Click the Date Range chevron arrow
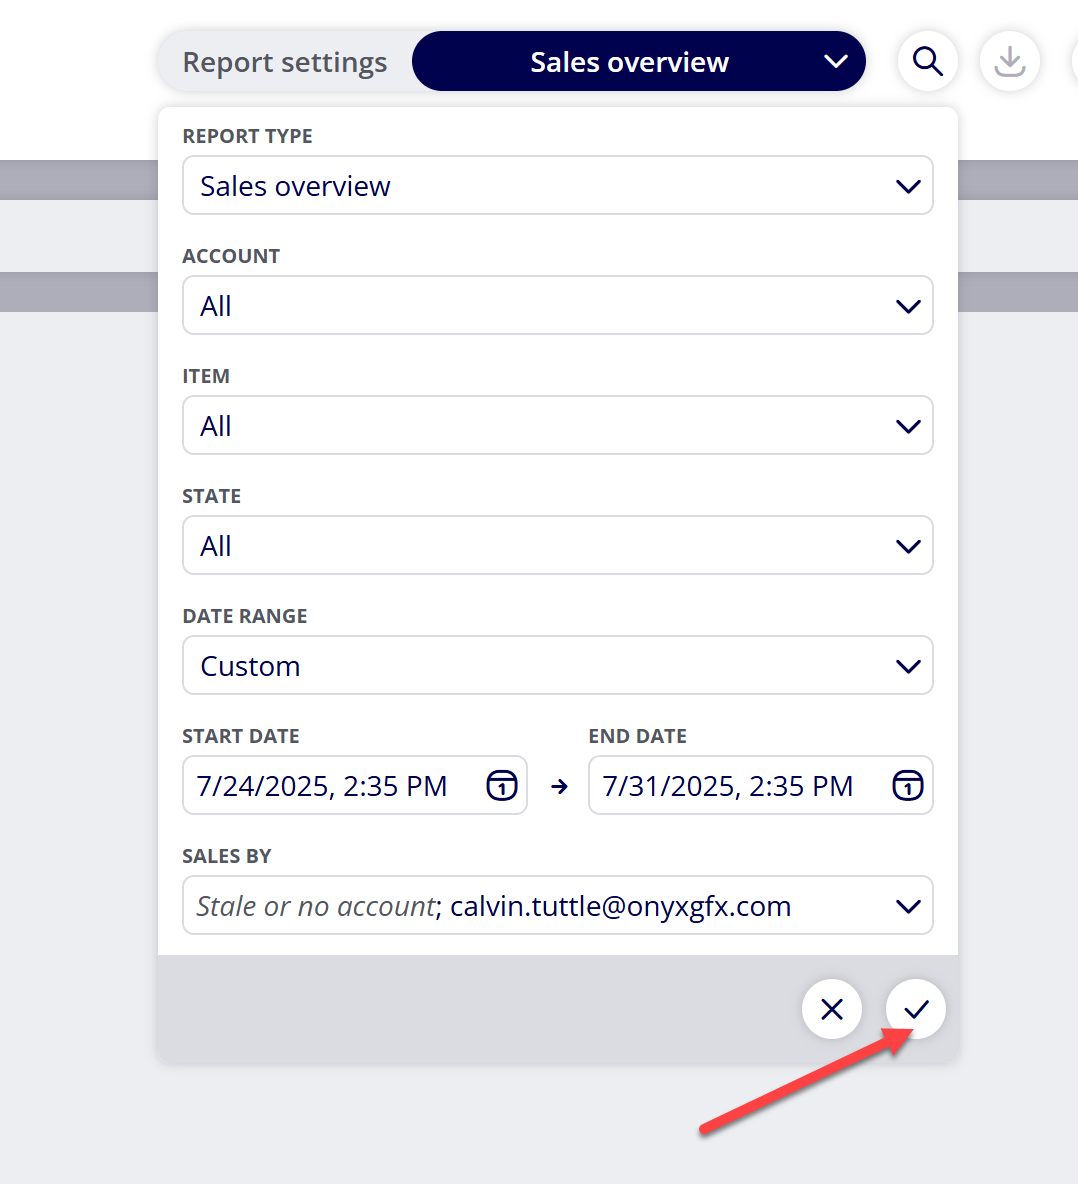Image resolution: width=1078 pixels, height=1184 pixels. point(908,667)
